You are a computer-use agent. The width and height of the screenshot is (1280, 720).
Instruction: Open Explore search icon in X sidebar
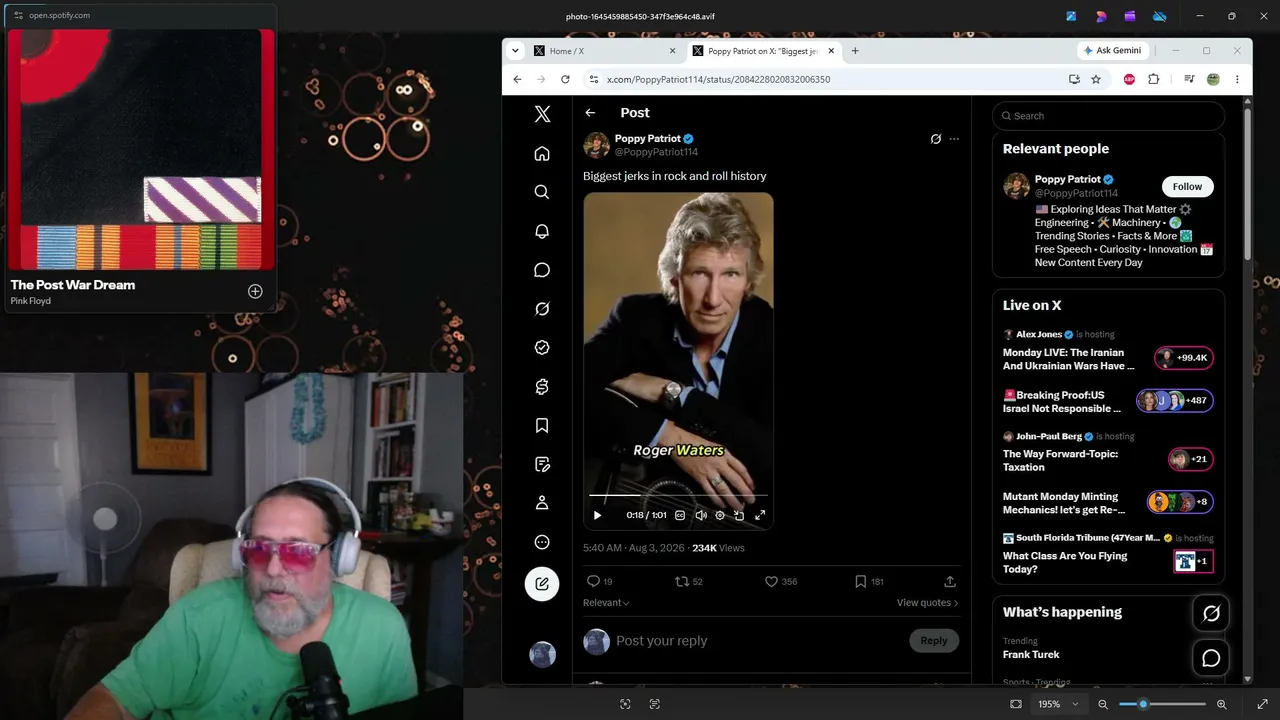(x=542, y=192)
